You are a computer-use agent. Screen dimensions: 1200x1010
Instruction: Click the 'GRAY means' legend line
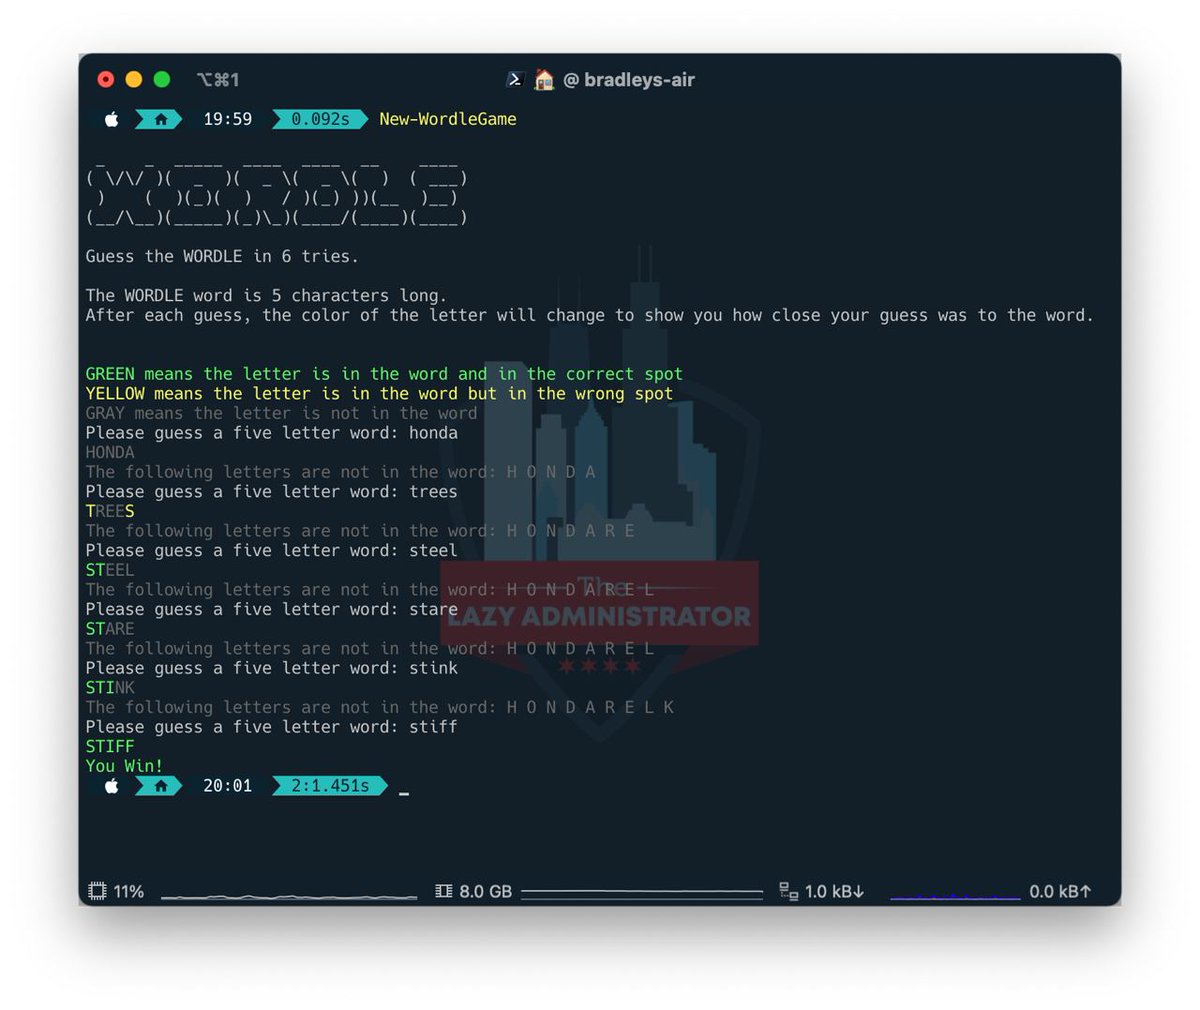coord(282,413)
